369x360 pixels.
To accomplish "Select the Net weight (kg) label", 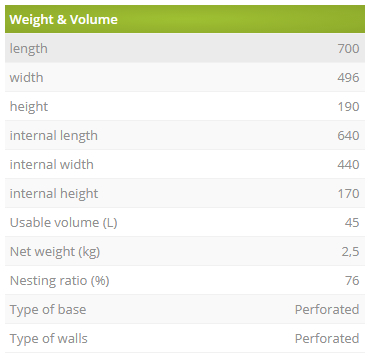I will tap(55, 252).
